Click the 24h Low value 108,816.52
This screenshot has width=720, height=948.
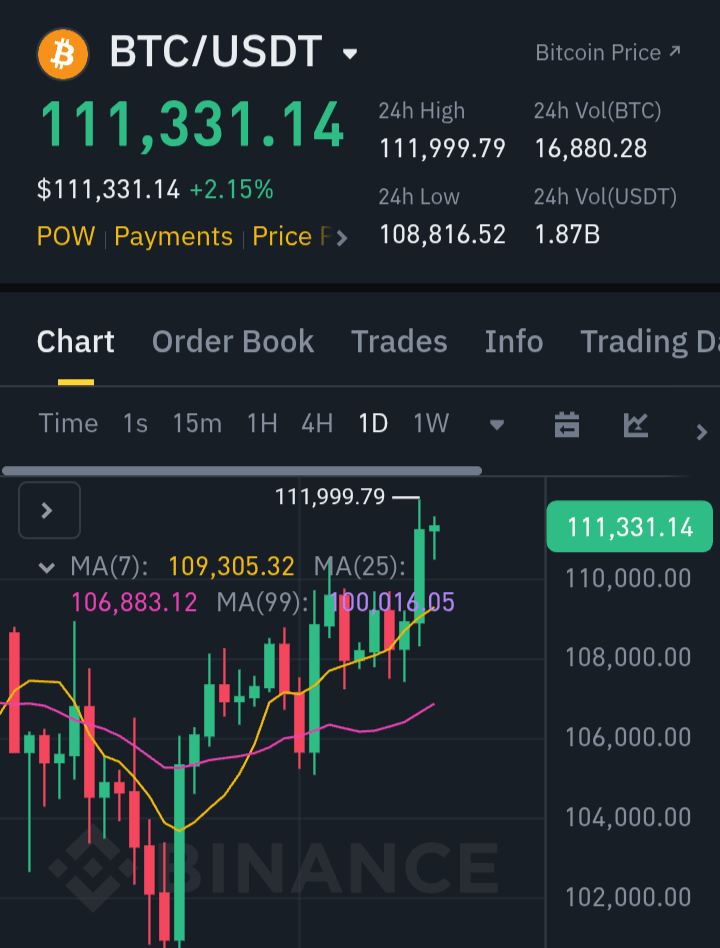coord(443,235)
